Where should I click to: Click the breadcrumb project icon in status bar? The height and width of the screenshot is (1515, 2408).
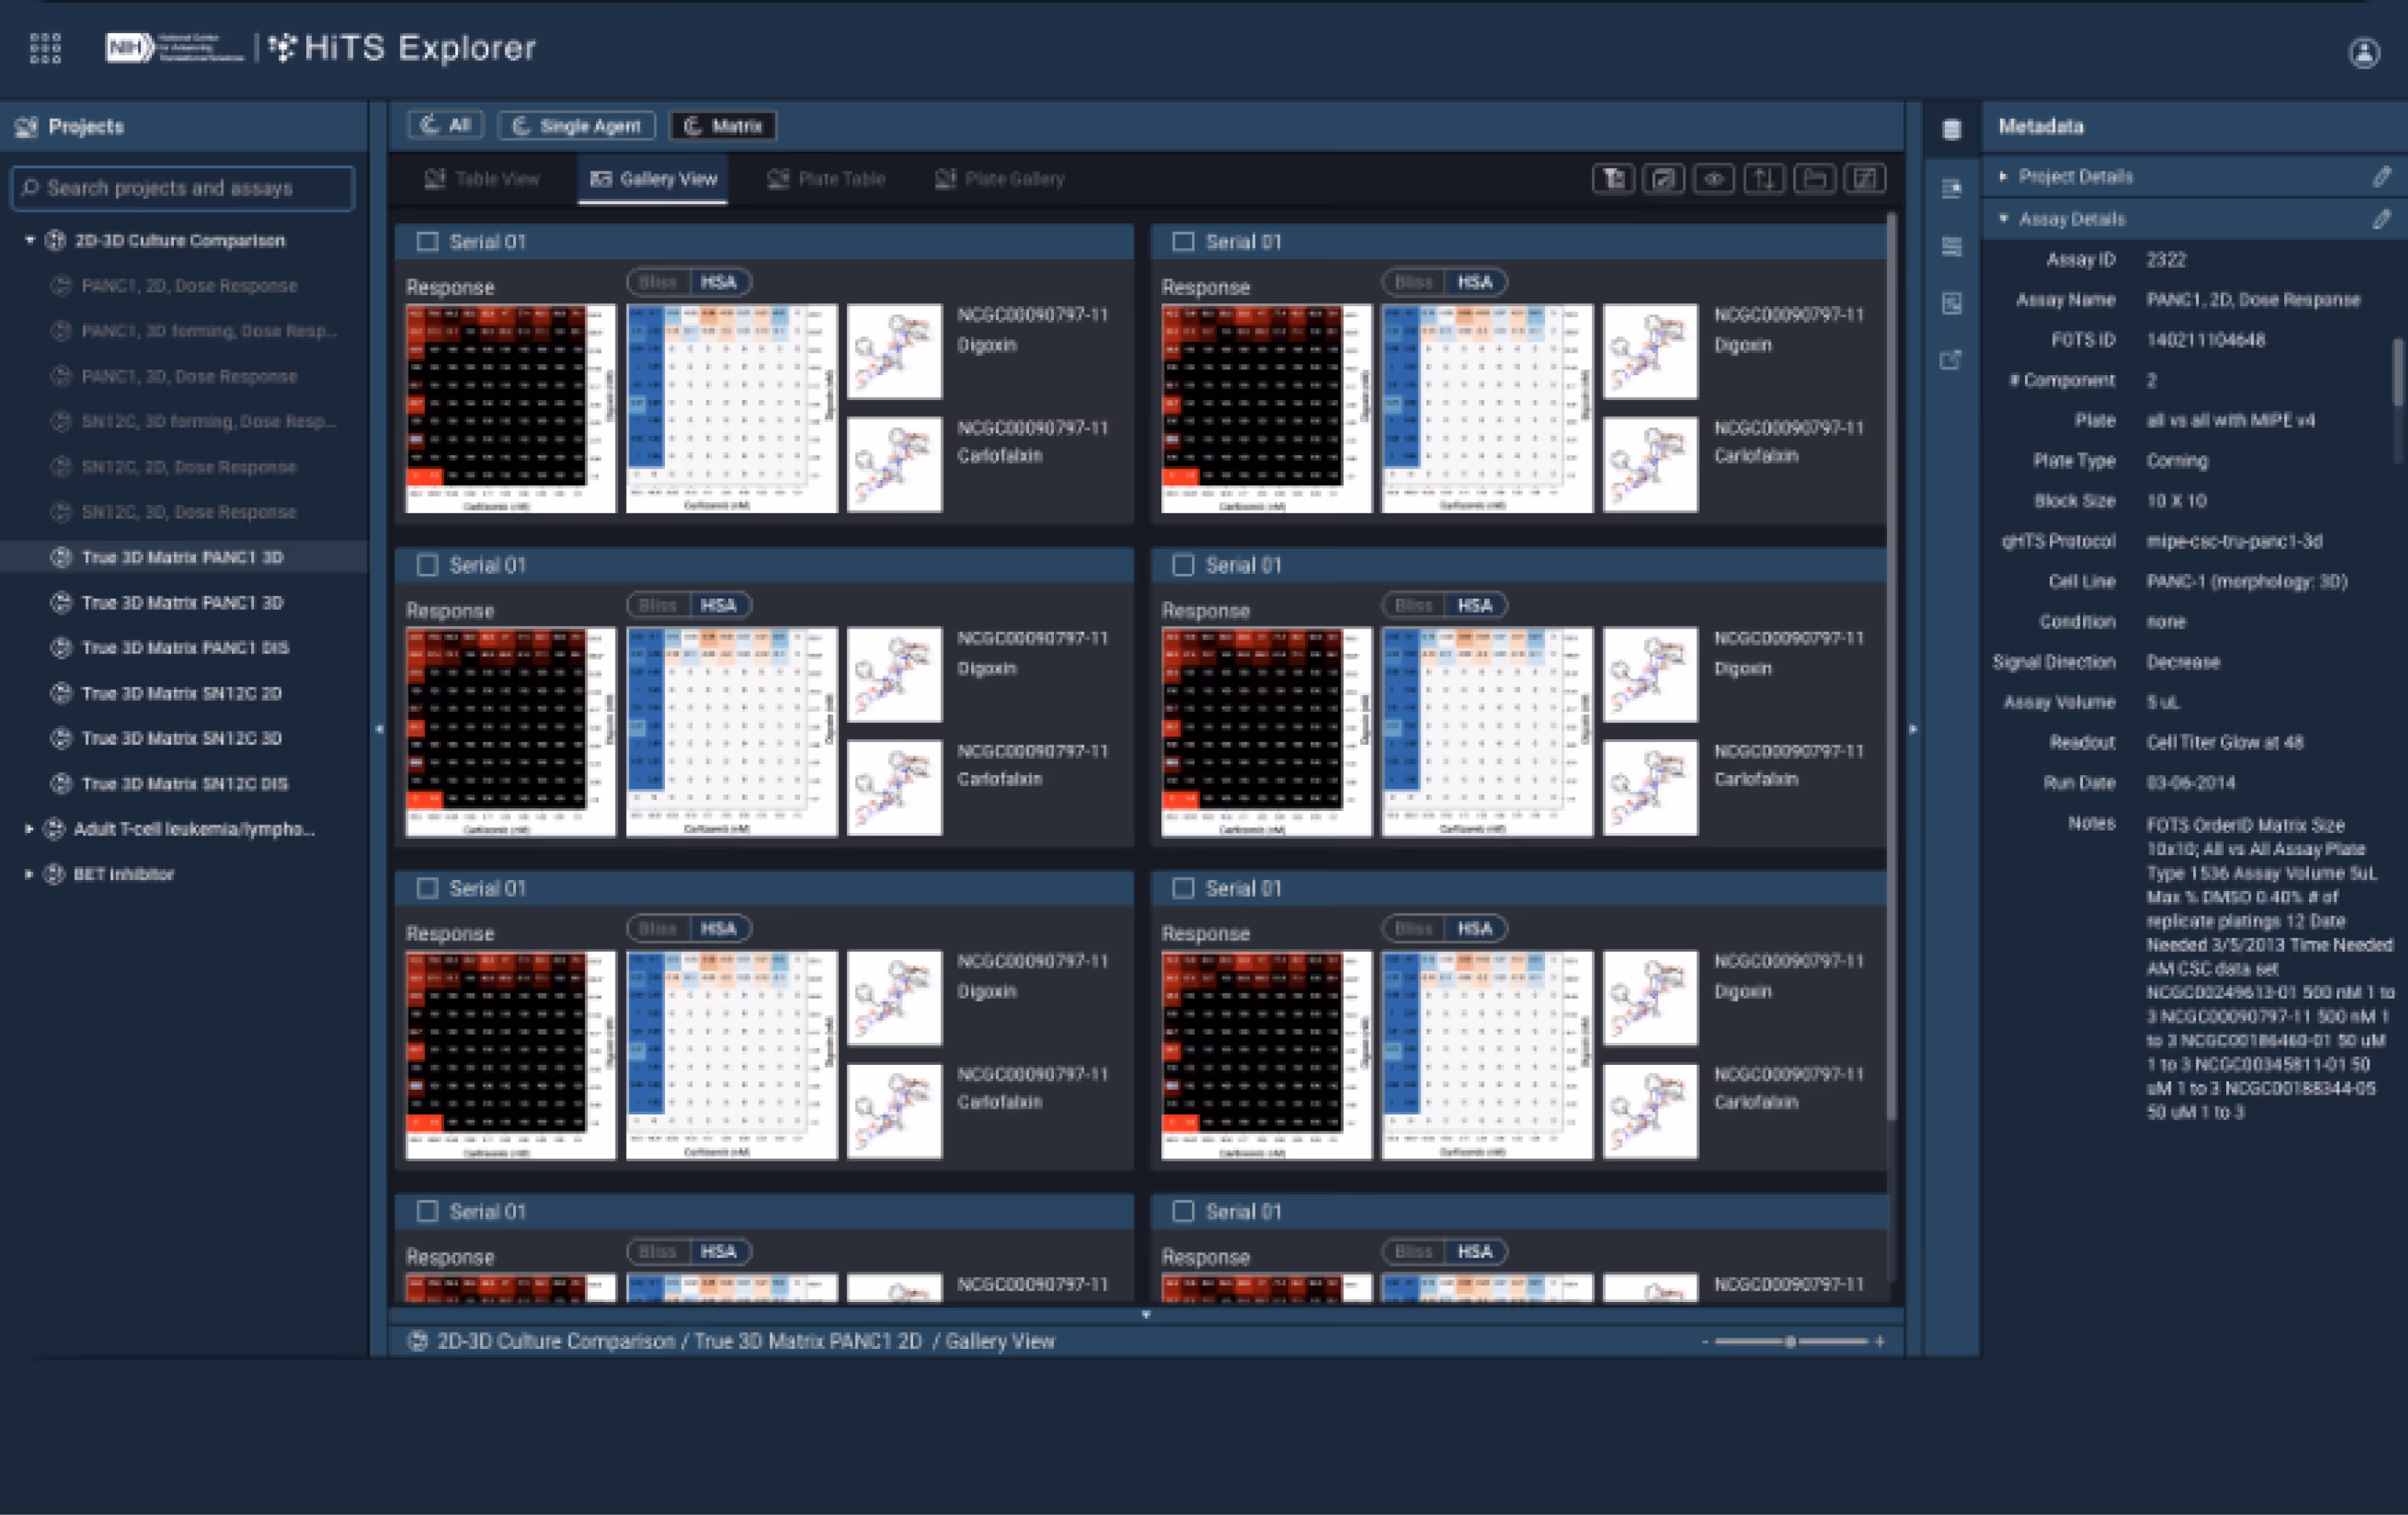(x=418, y=1342)
